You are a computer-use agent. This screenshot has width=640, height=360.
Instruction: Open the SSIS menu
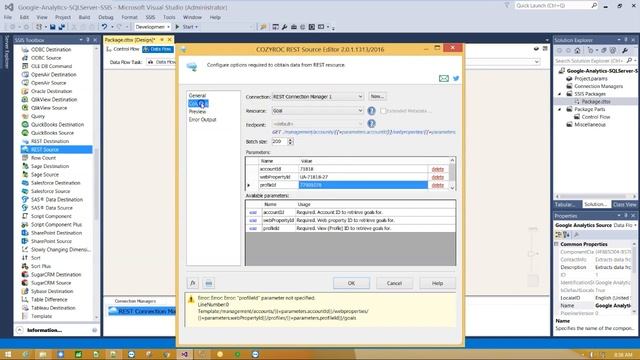pos(150,17)
